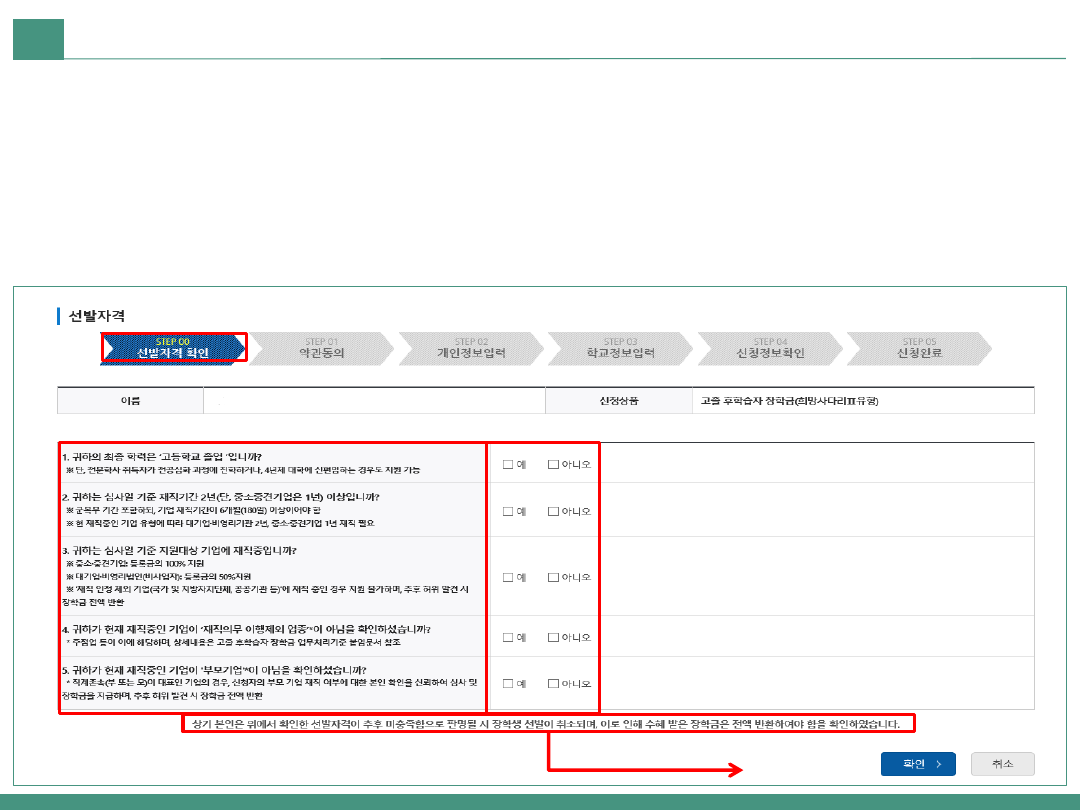Viewport: 1080px width, 810px height.
Task: Check '아니오' for question 3 eligible company
Action: [553, 577]
